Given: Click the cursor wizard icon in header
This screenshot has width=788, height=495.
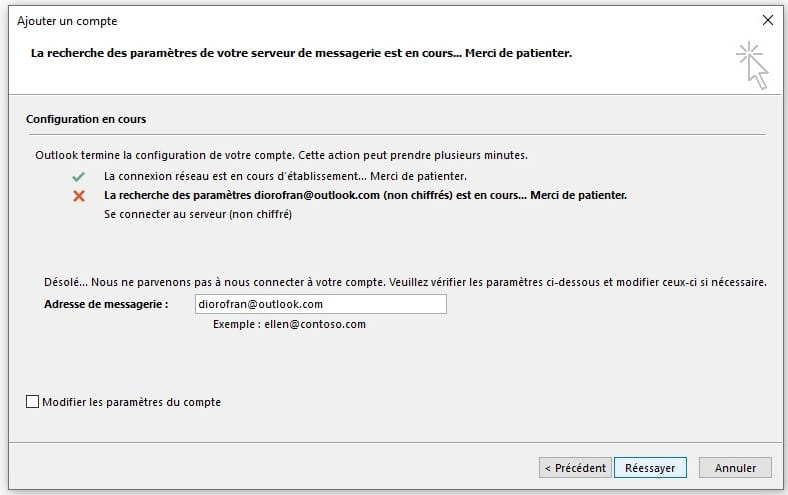Looking at the screenshot, I should (752, 65).
